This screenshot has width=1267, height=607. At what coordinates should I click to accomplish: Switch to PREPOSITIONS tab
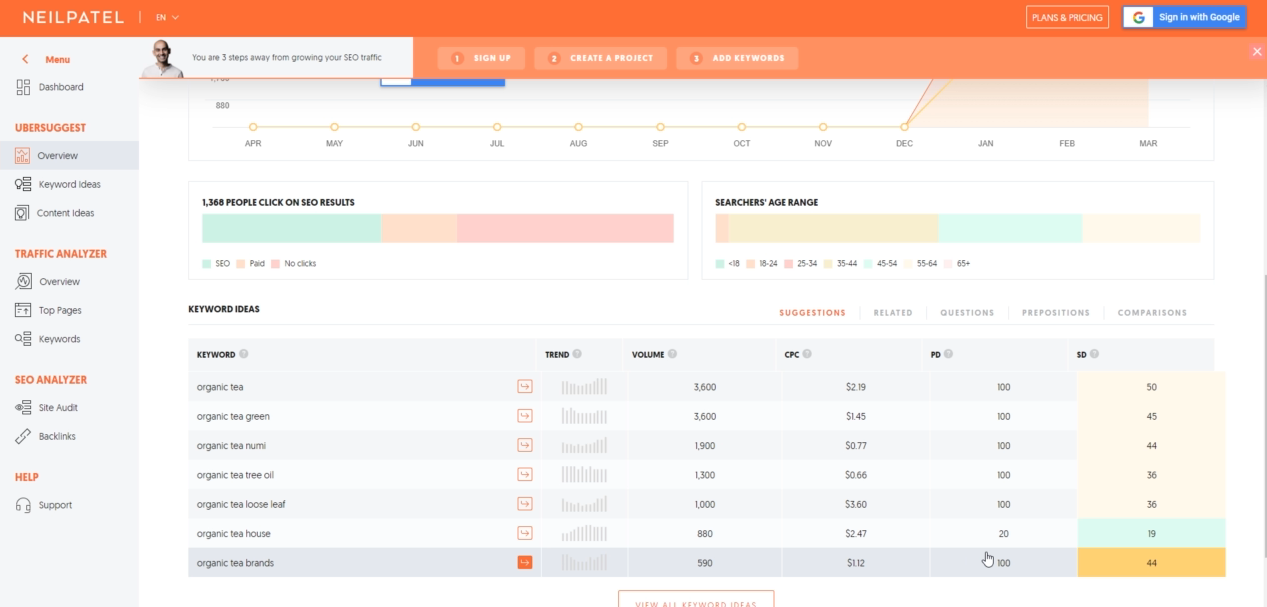pyautogui.click(x=1056, y=313)
